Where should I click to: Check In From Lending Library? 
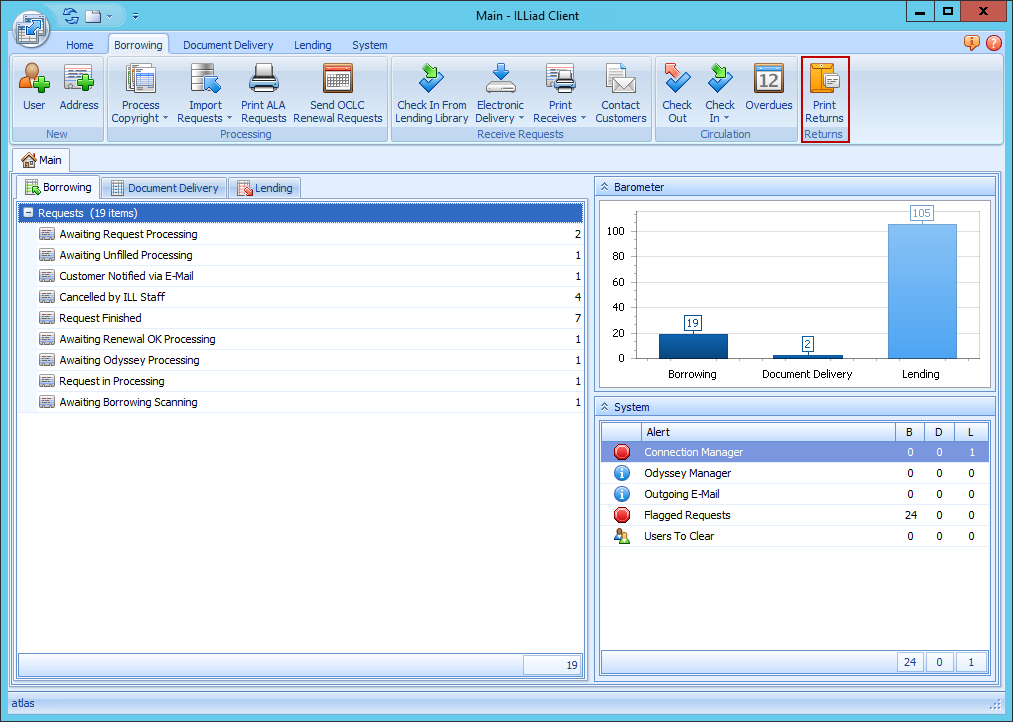[431, 90]
